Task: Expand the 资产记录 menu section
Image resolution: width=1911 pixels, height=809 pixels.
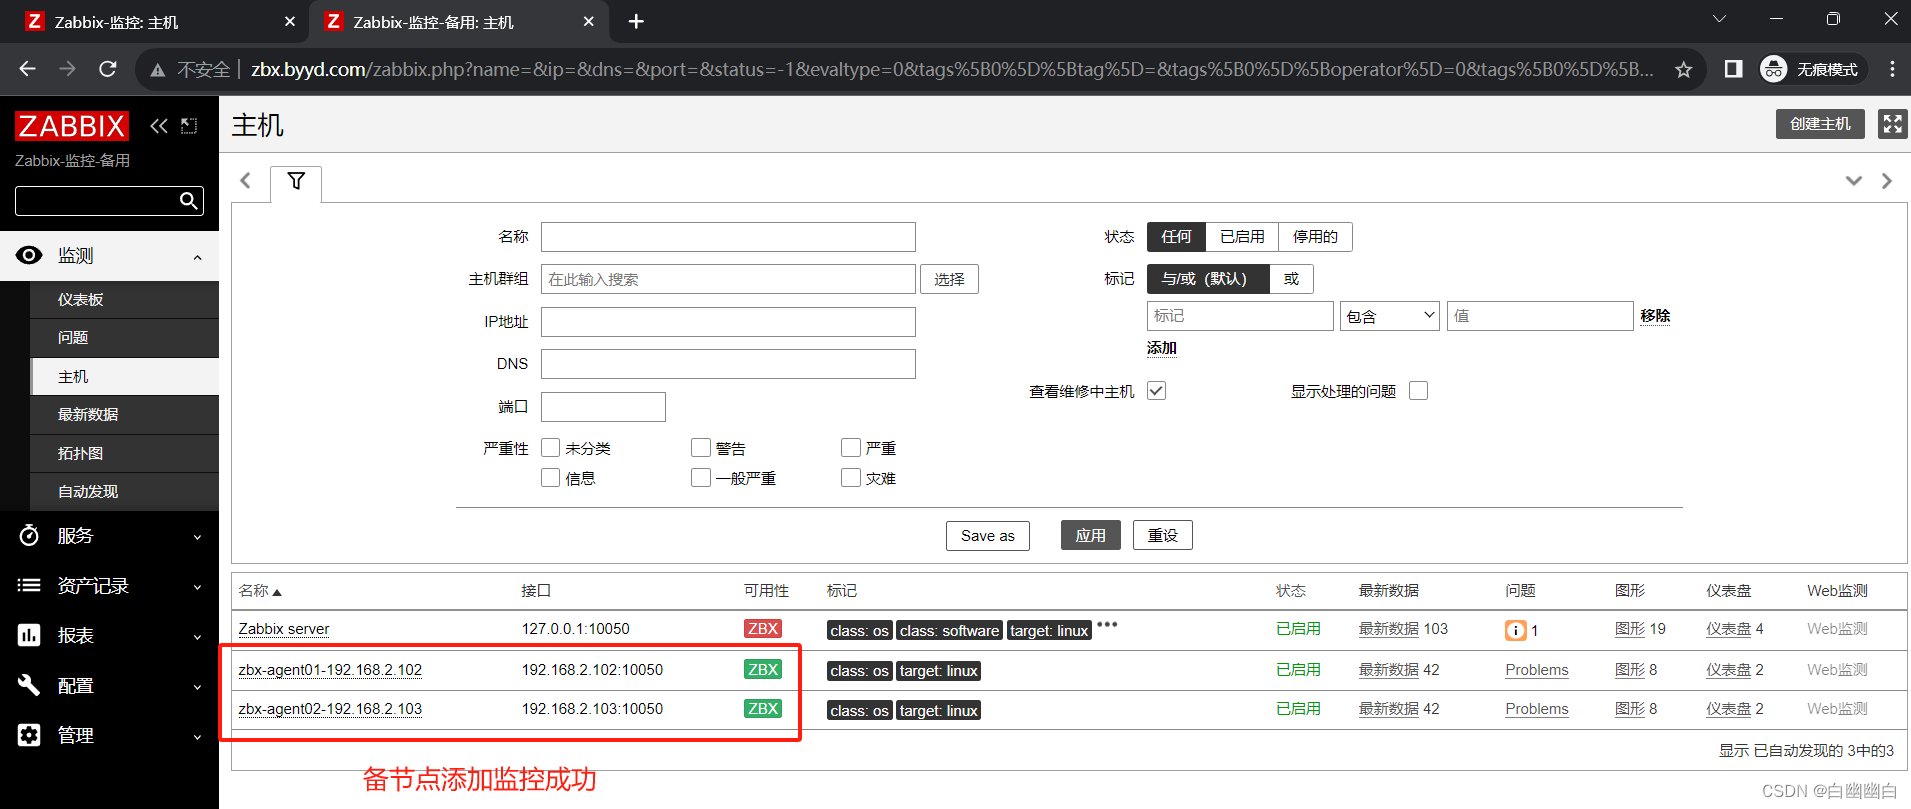Action: [197, 587]
